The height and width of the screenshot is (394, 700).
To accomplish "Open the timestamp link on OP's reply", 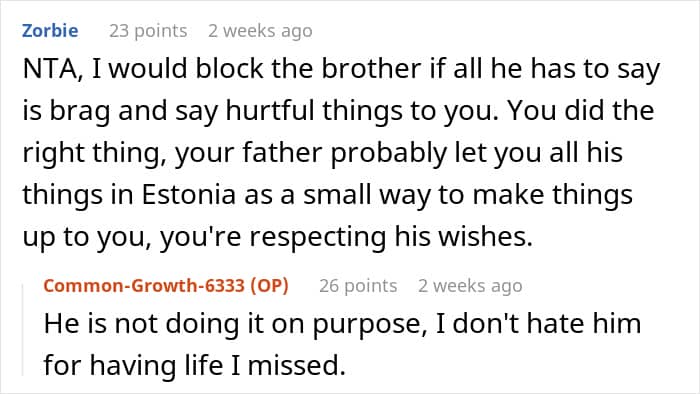I will click(x=470, y=286).
